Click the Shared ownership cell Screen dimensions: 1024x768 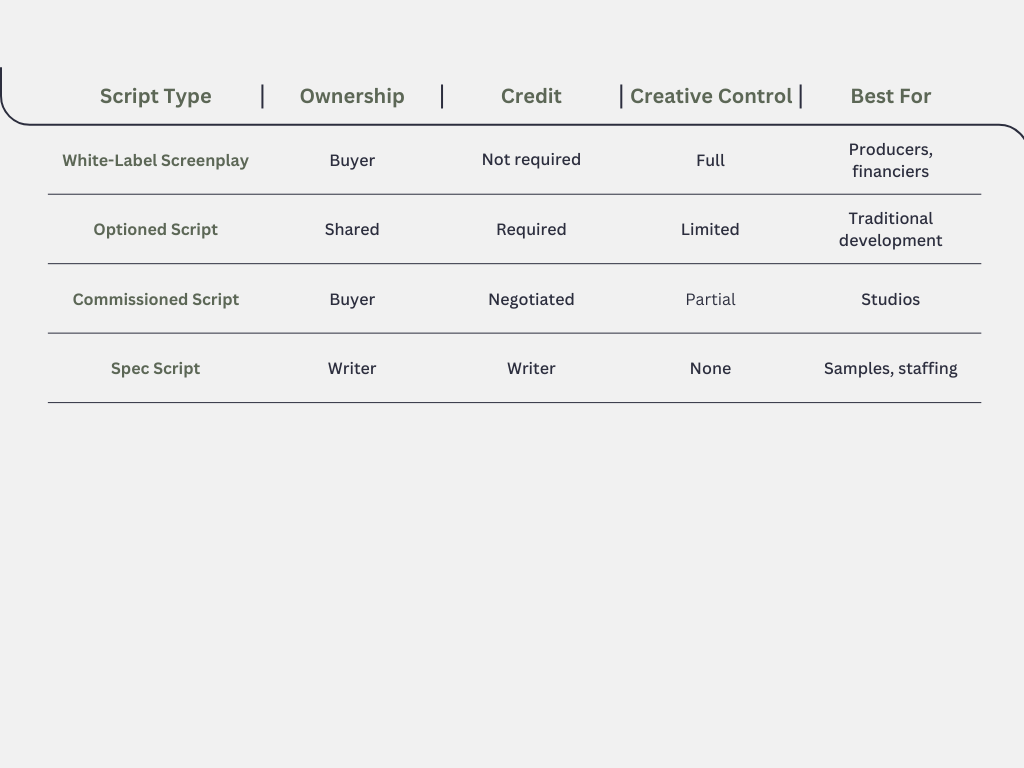(x=351, y=229)
